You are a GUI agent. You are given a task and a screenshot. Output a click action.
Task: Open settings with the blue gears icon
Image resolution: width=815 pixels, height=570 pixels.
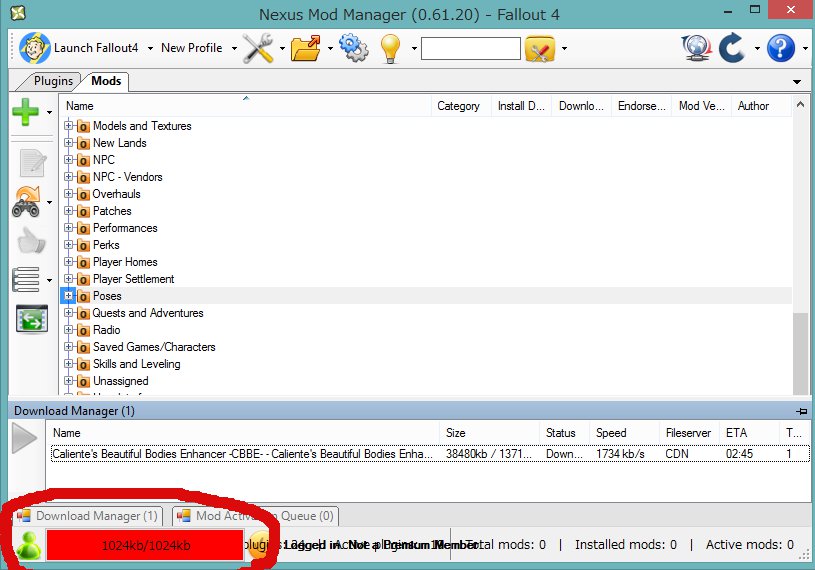[354, 48]
